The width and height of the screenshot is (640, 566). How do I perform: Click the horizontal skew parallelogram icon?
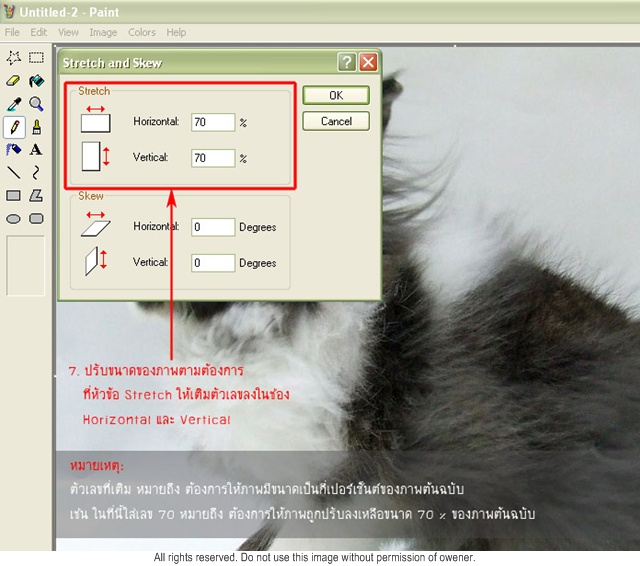[96, 224]
